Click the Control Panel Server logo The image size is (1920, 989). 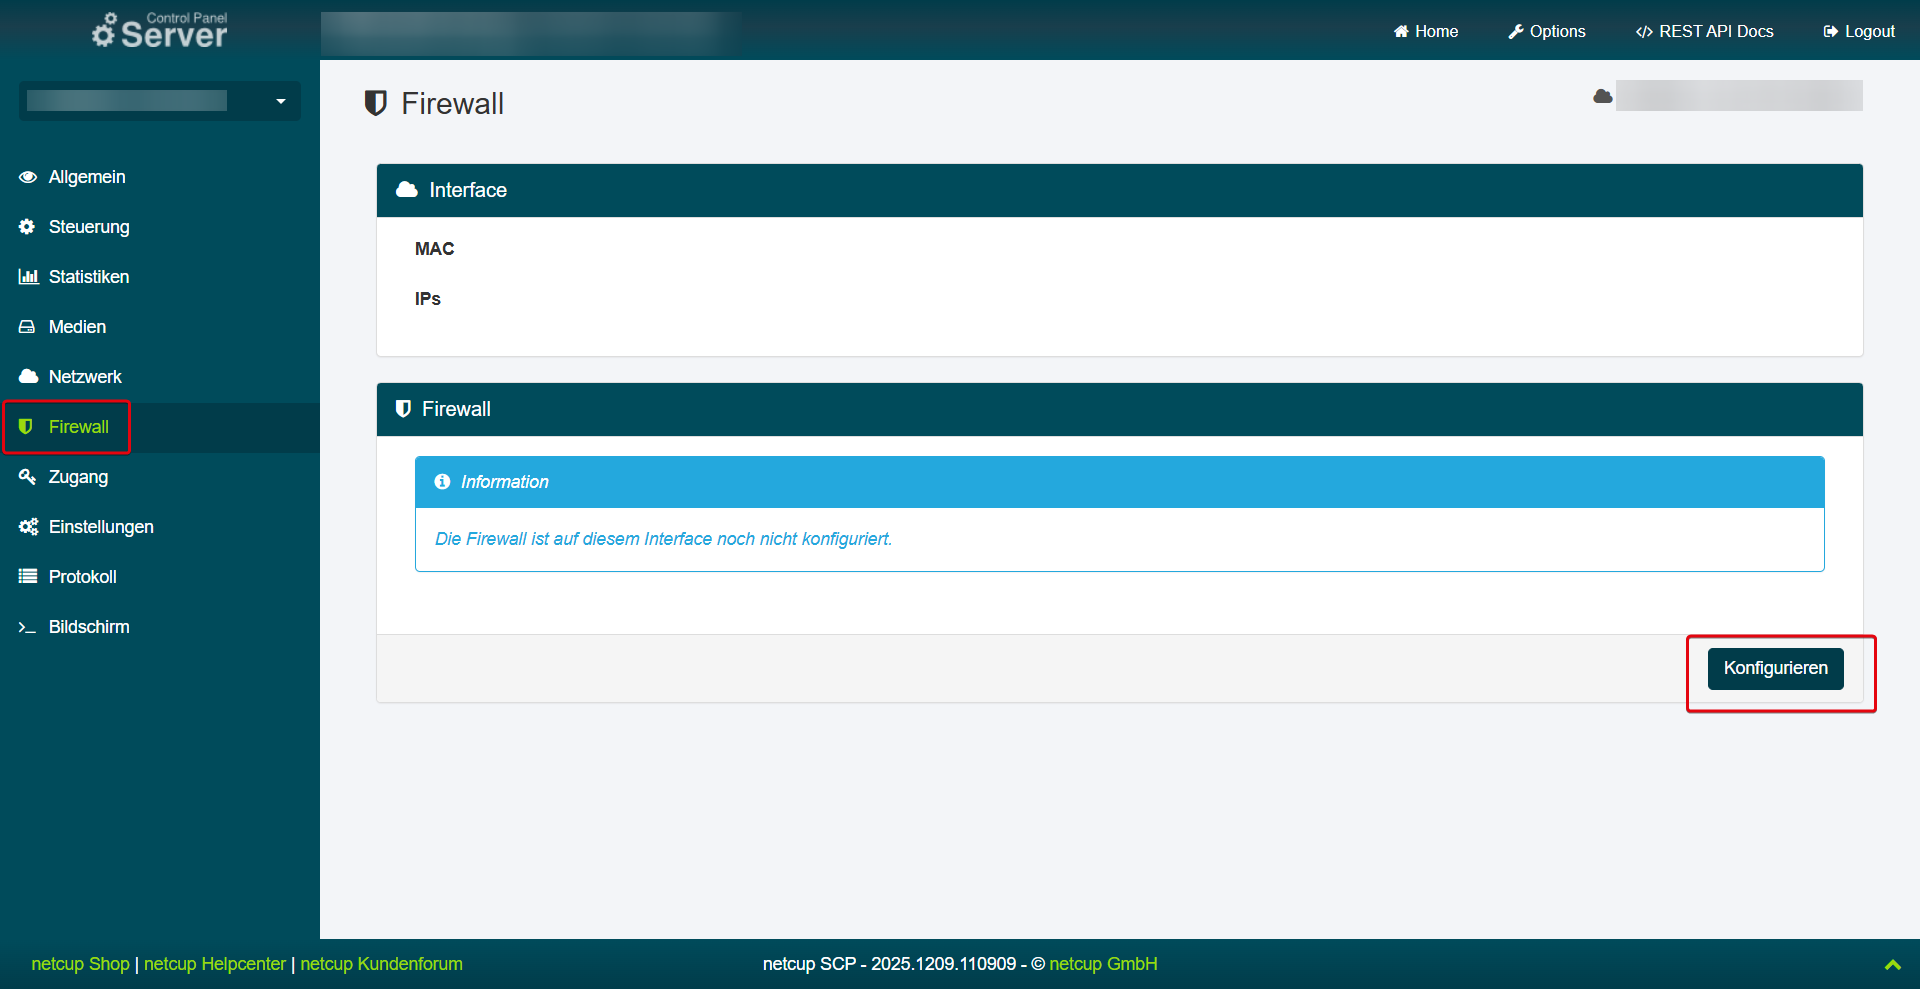pyautogui.click(x=160, y=31)
